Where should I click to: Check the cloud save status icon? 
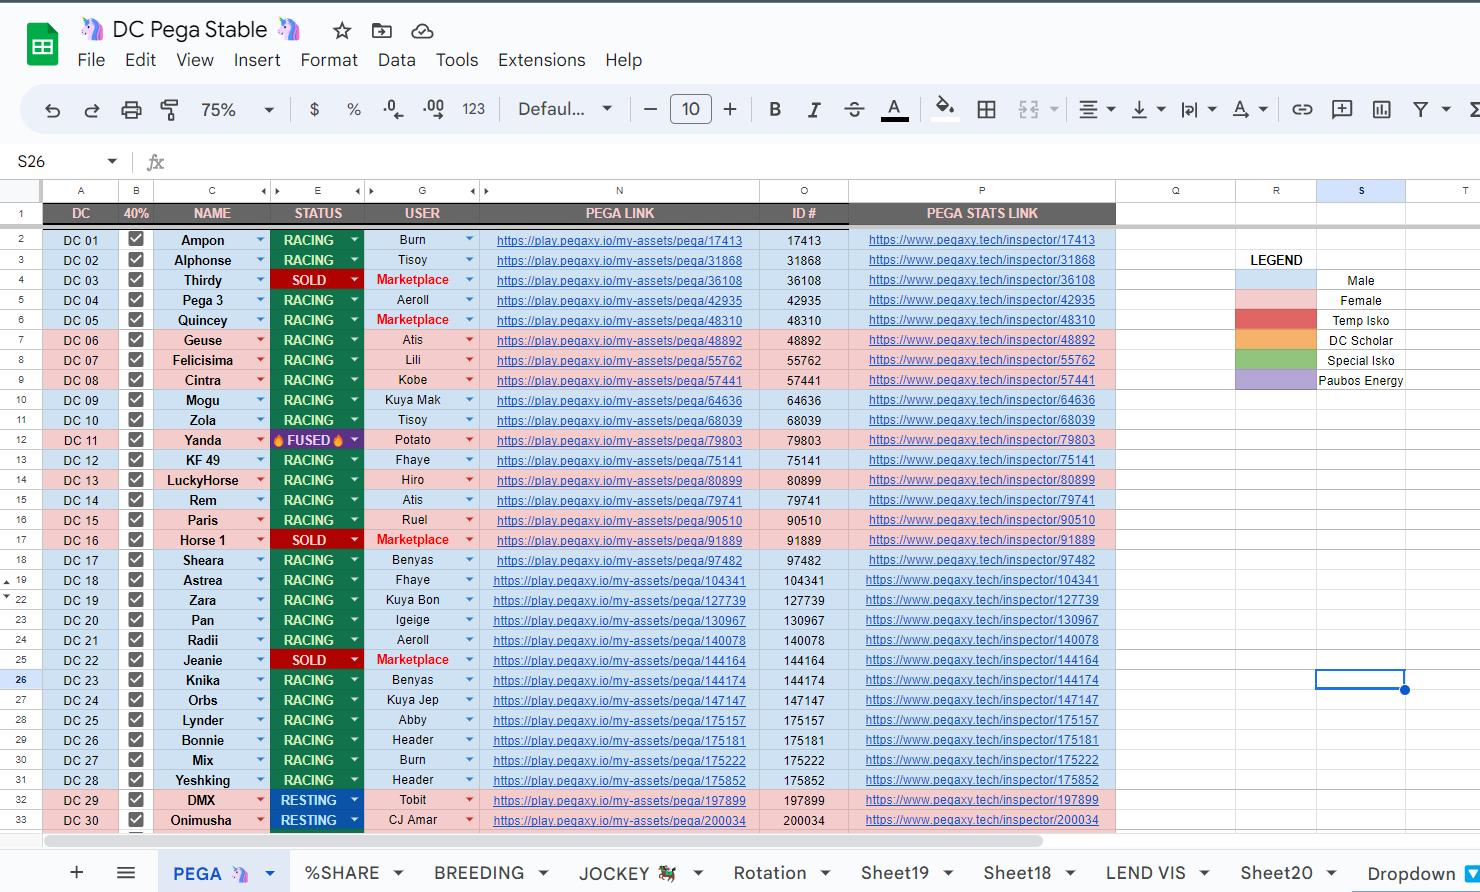click(x=422, y=31)
